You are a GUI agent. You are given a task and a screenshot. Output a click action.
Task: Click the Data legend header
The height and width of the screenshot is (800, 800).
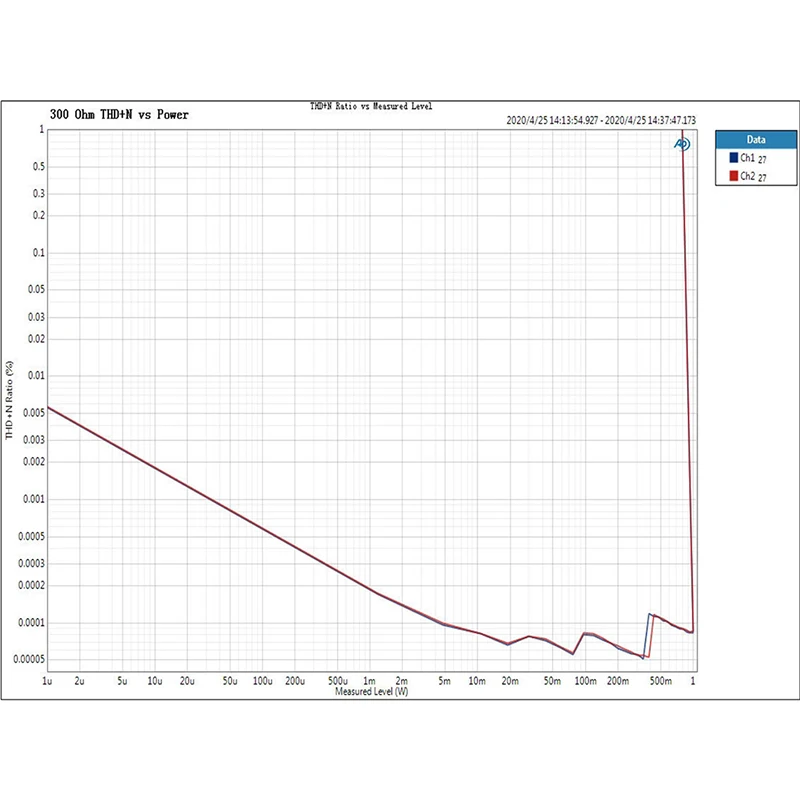(x=756, y=139)
